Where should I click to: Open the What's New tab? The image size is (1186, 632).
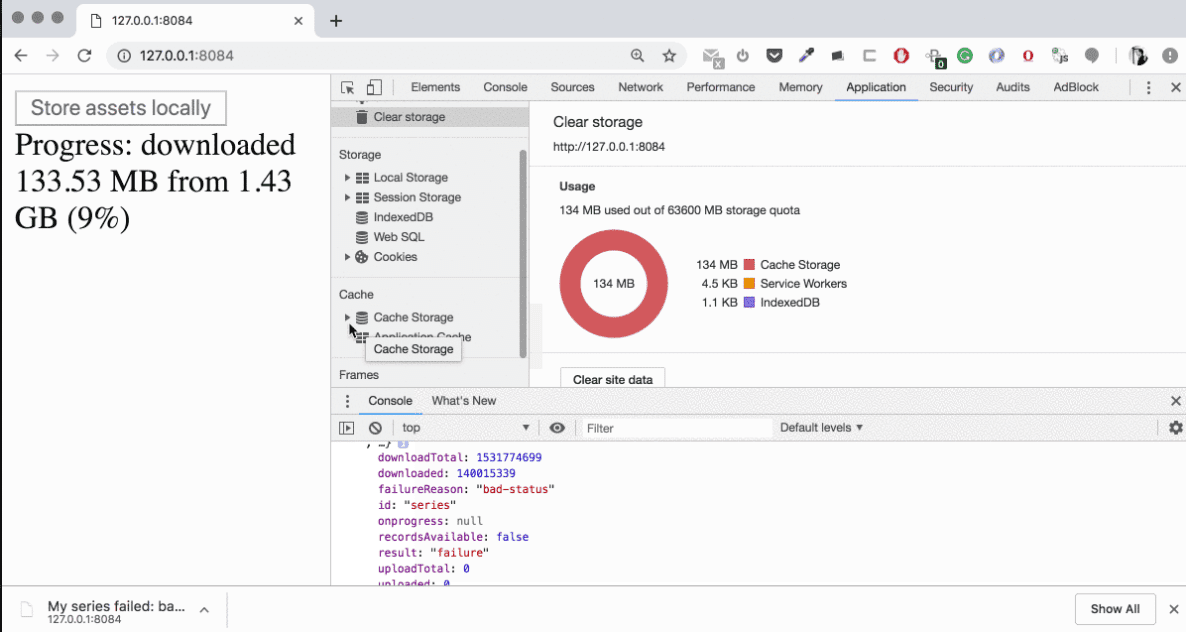[464, 400]
